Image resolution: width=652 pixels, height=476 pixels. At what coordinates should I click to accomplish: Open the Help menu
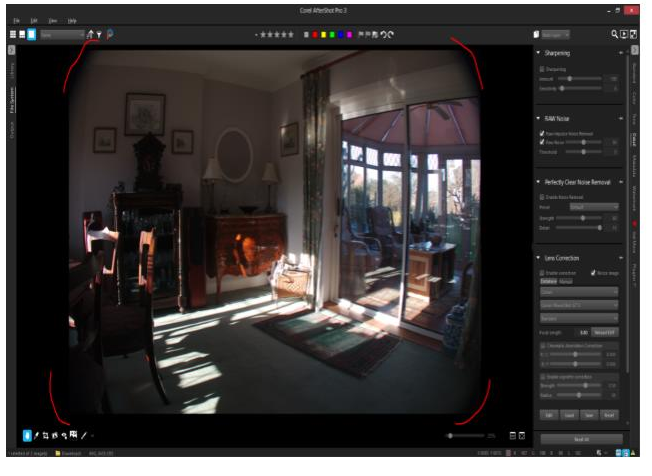pos(72,20)
